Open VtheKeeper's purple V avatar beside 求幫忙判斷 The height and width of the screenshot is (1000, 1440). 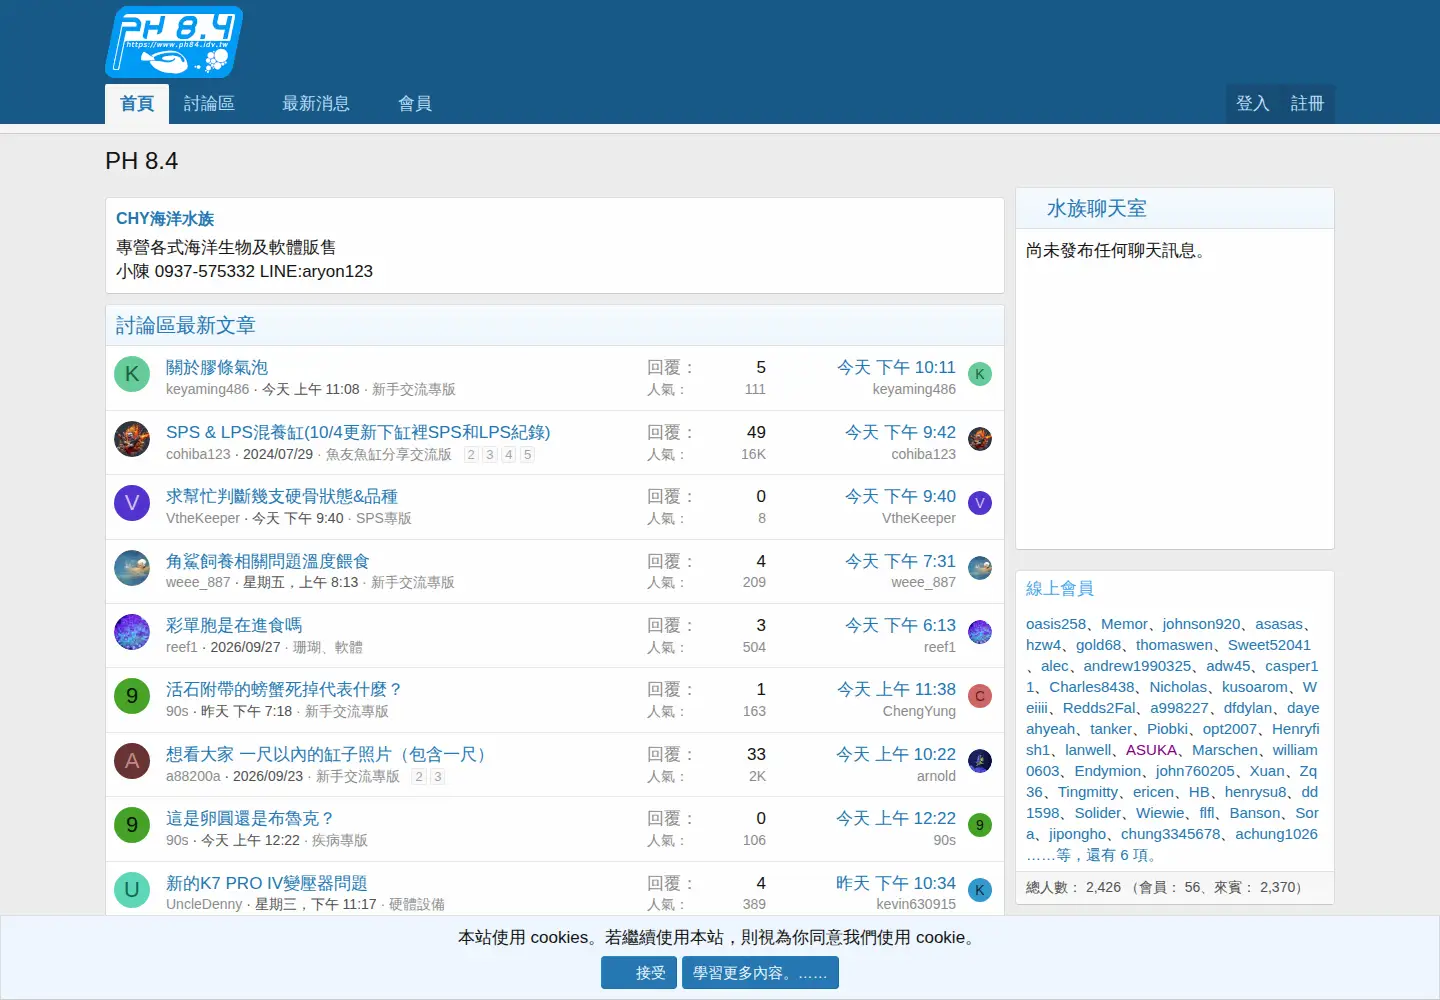pos(132,503)
